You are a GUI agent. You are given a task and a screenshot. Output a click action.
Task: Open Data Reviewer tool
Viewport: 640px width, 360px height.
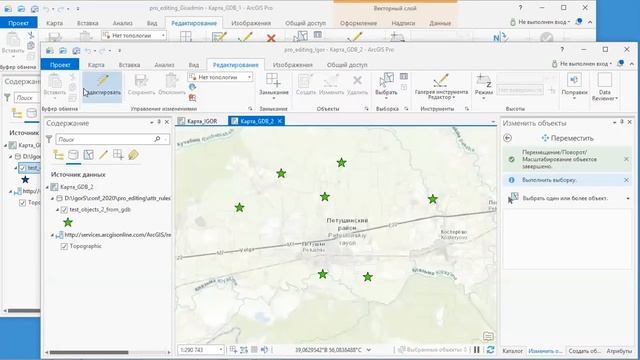tap(604, 86)
